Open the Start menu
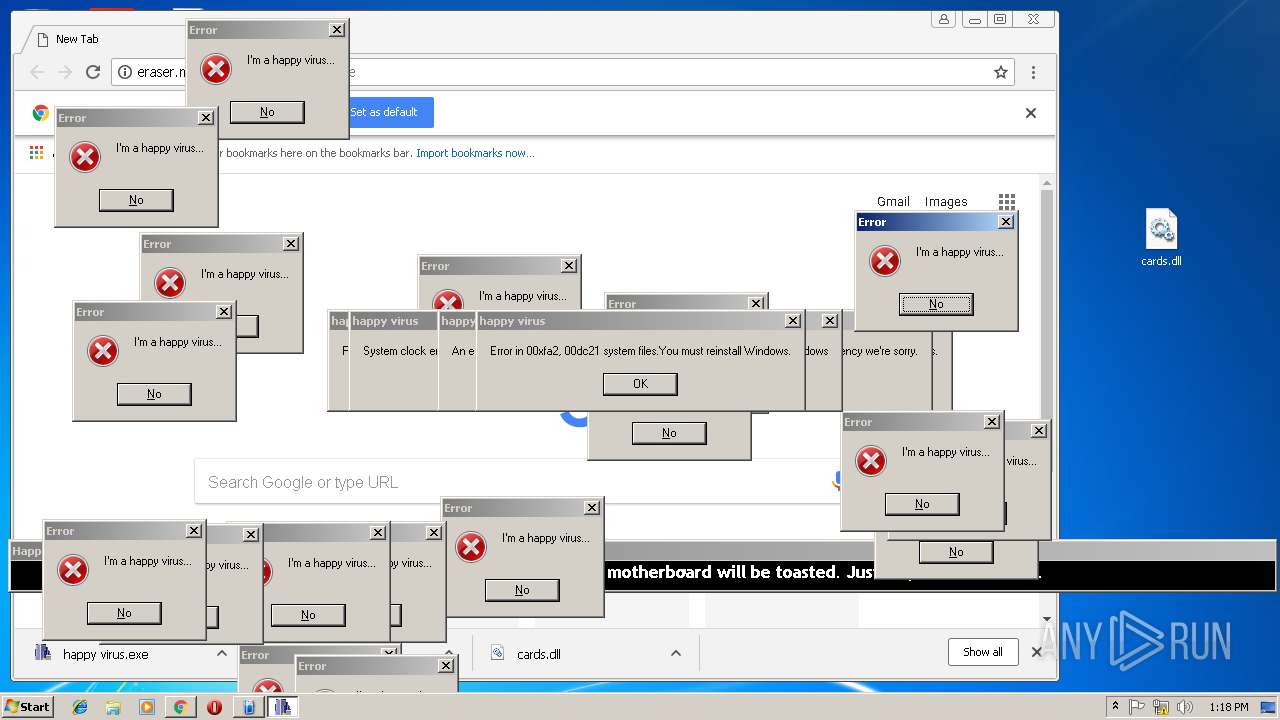The image size is (1280, 720). pyautogui.click(x=27, y=707)
